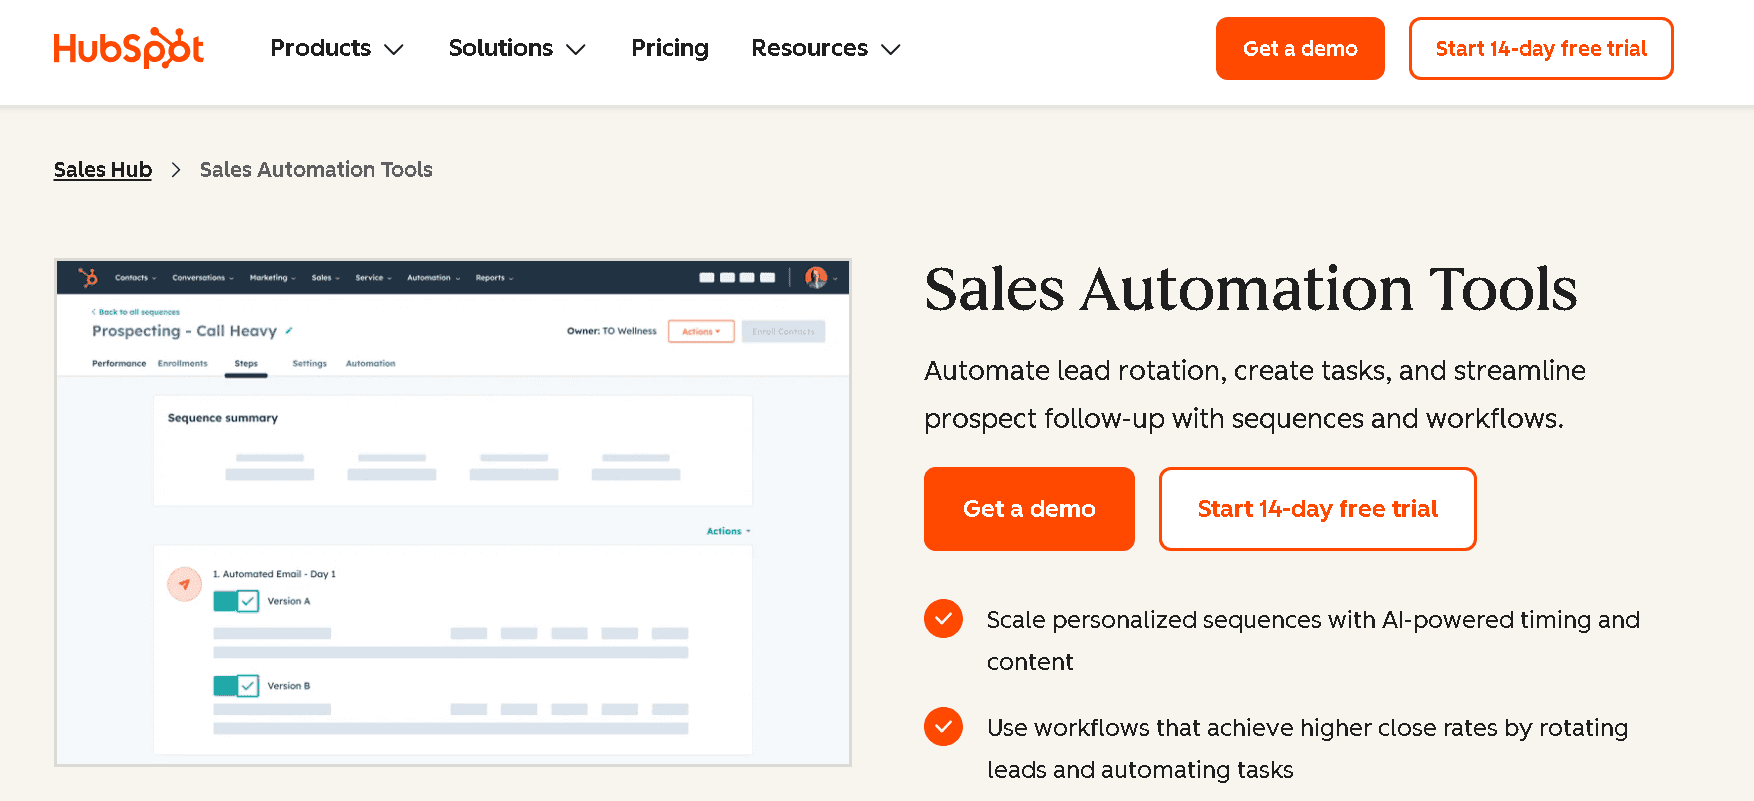Open Reports menu in product screenshot
This screenshot has height=801, width=1754.
click(x=494, y=278)
